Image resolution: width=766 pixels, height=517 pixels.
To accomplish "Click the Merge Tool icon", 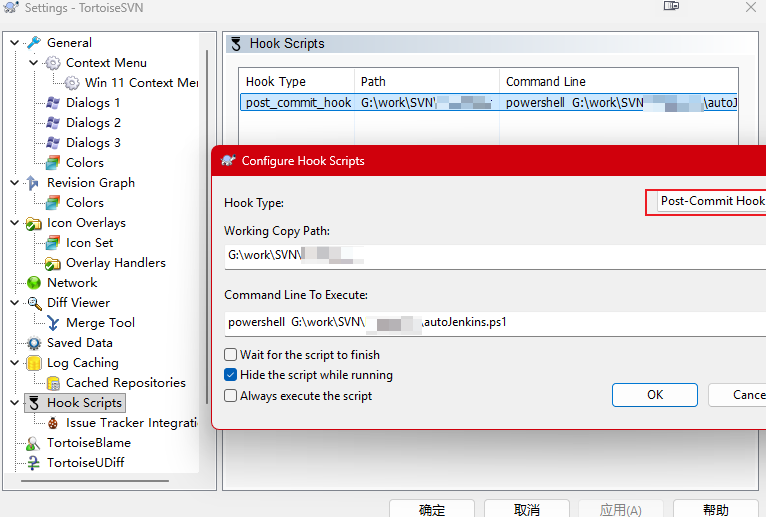I will [x=53, y=323].
